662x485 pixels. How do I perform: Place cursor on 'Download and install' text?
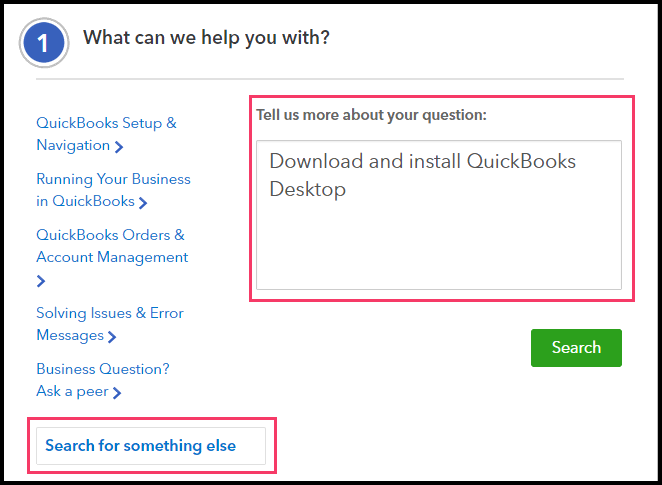pos(347,161)
